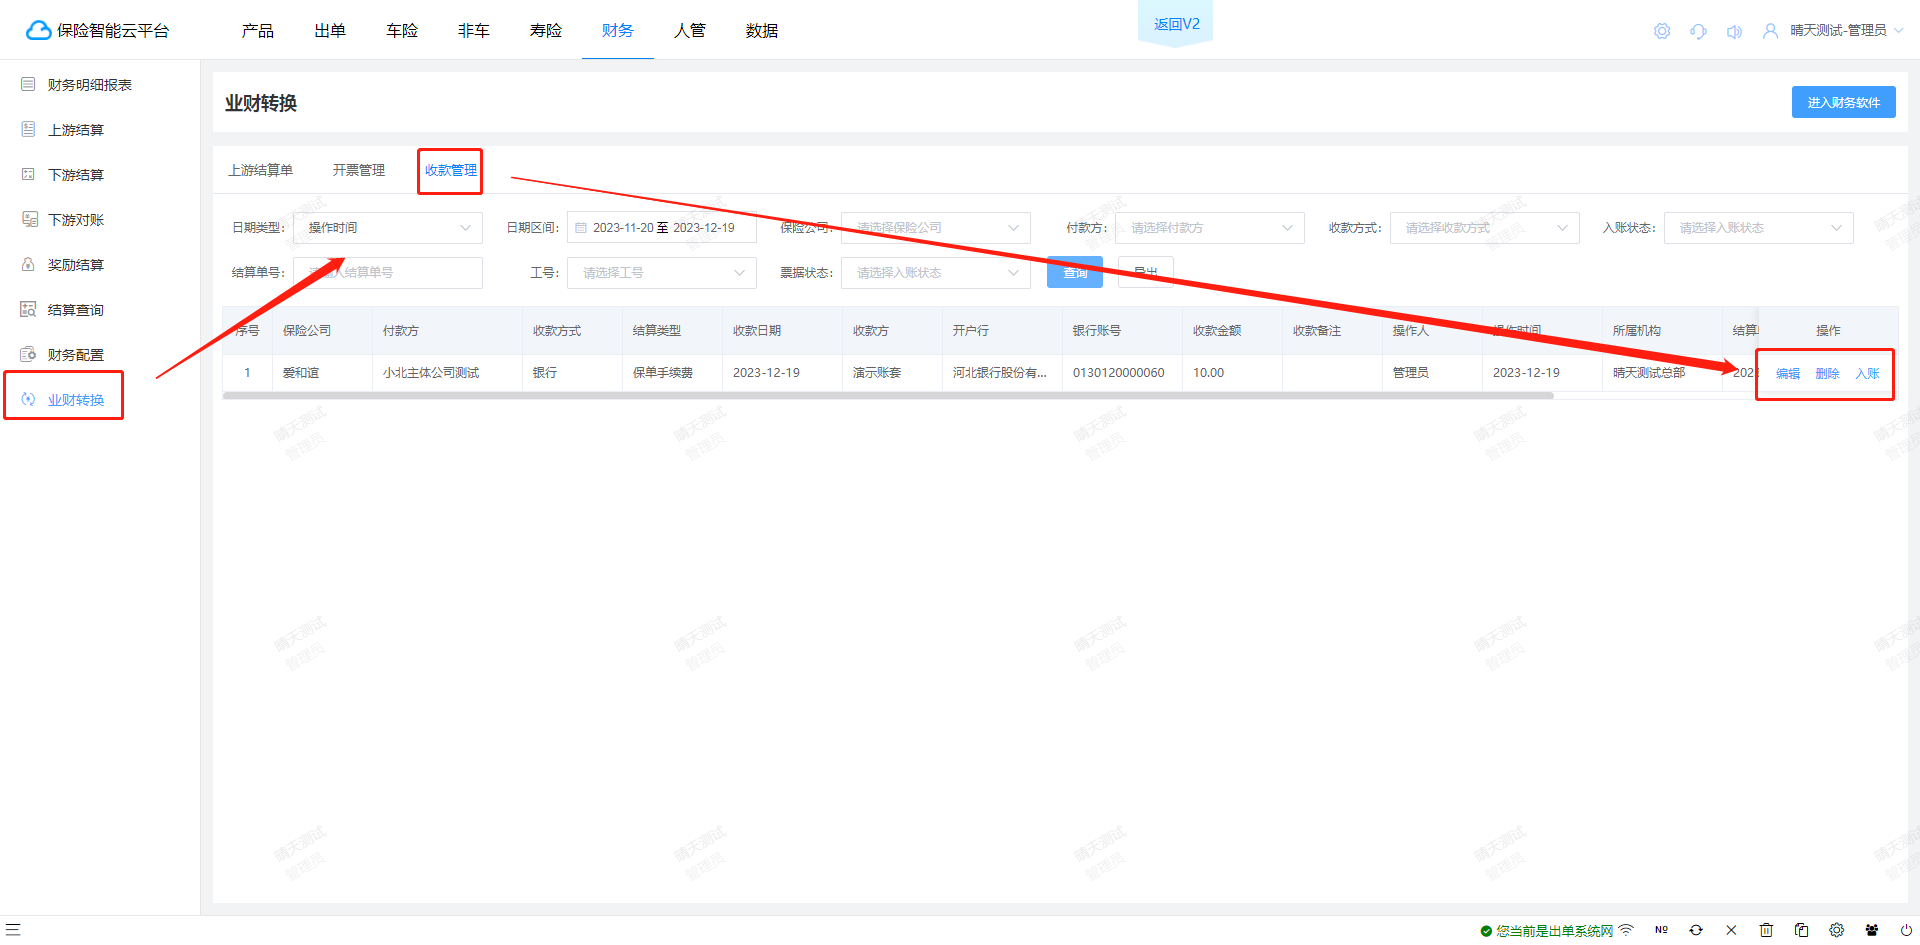This screenshot has width=1920, height=945.
Task: Open the 人管 top menu
Action: pos(690,31)
